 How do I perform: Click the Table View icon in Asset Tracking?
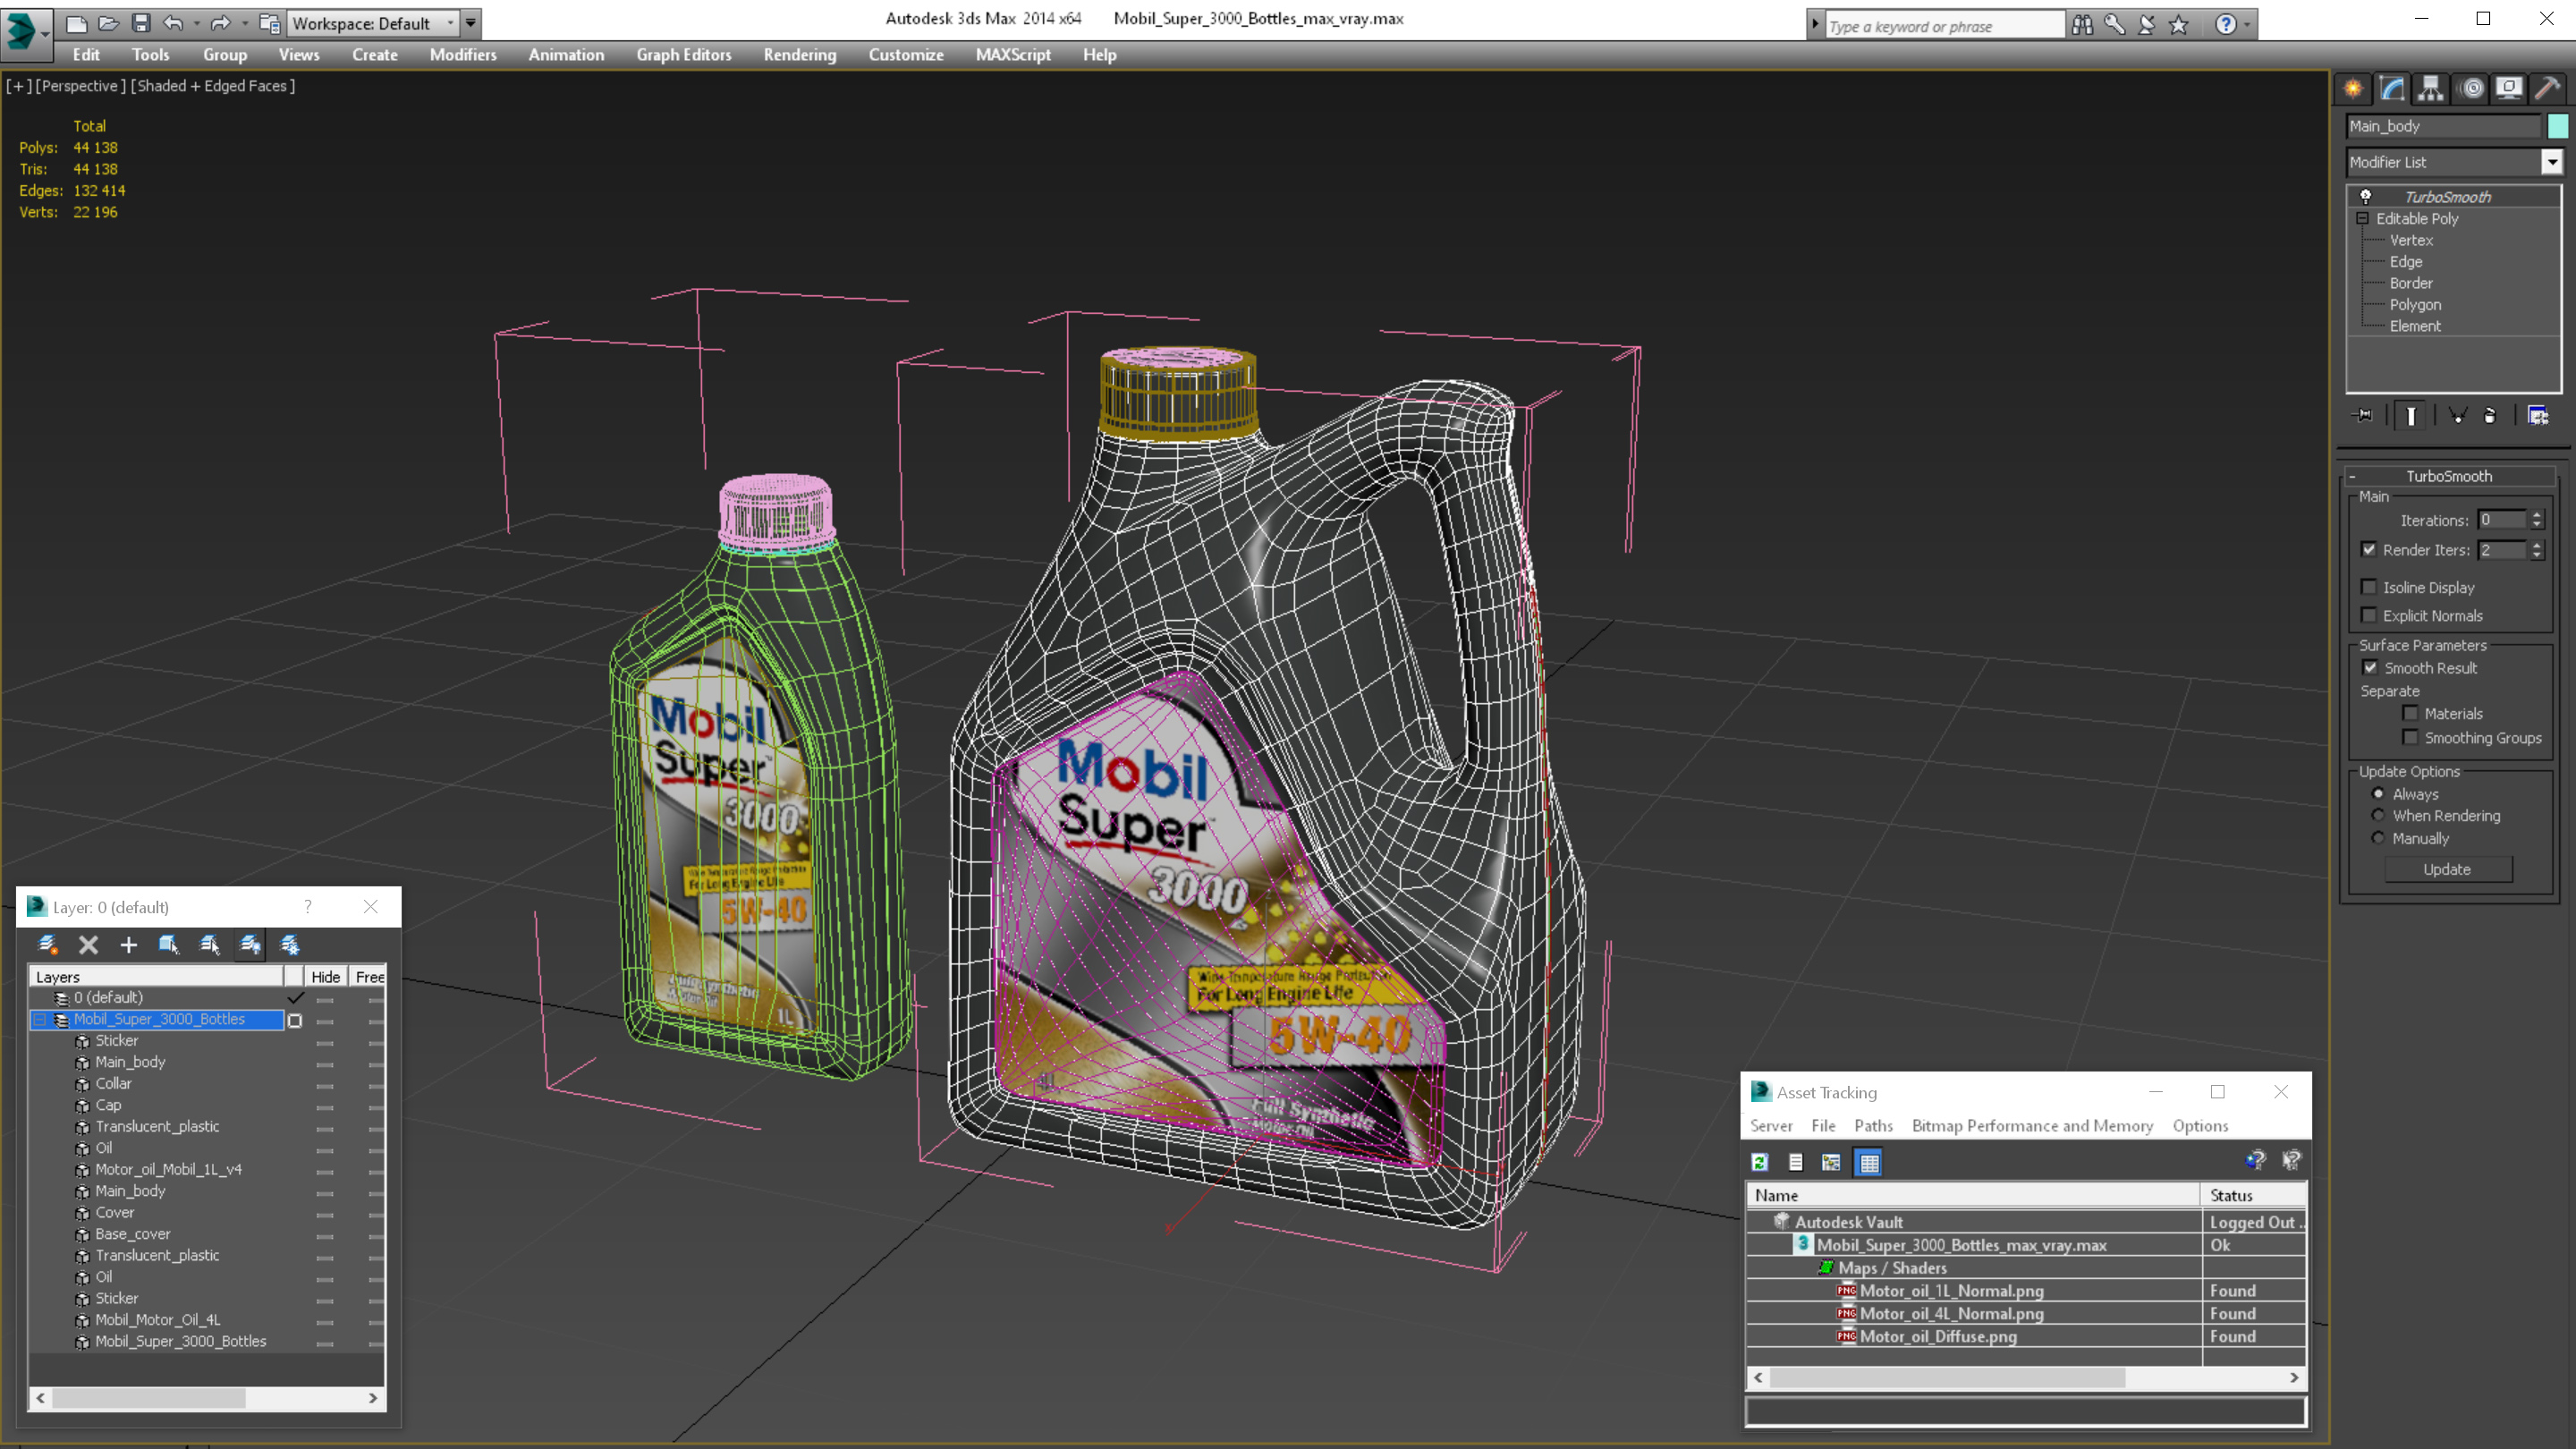coord(1868,1162)
